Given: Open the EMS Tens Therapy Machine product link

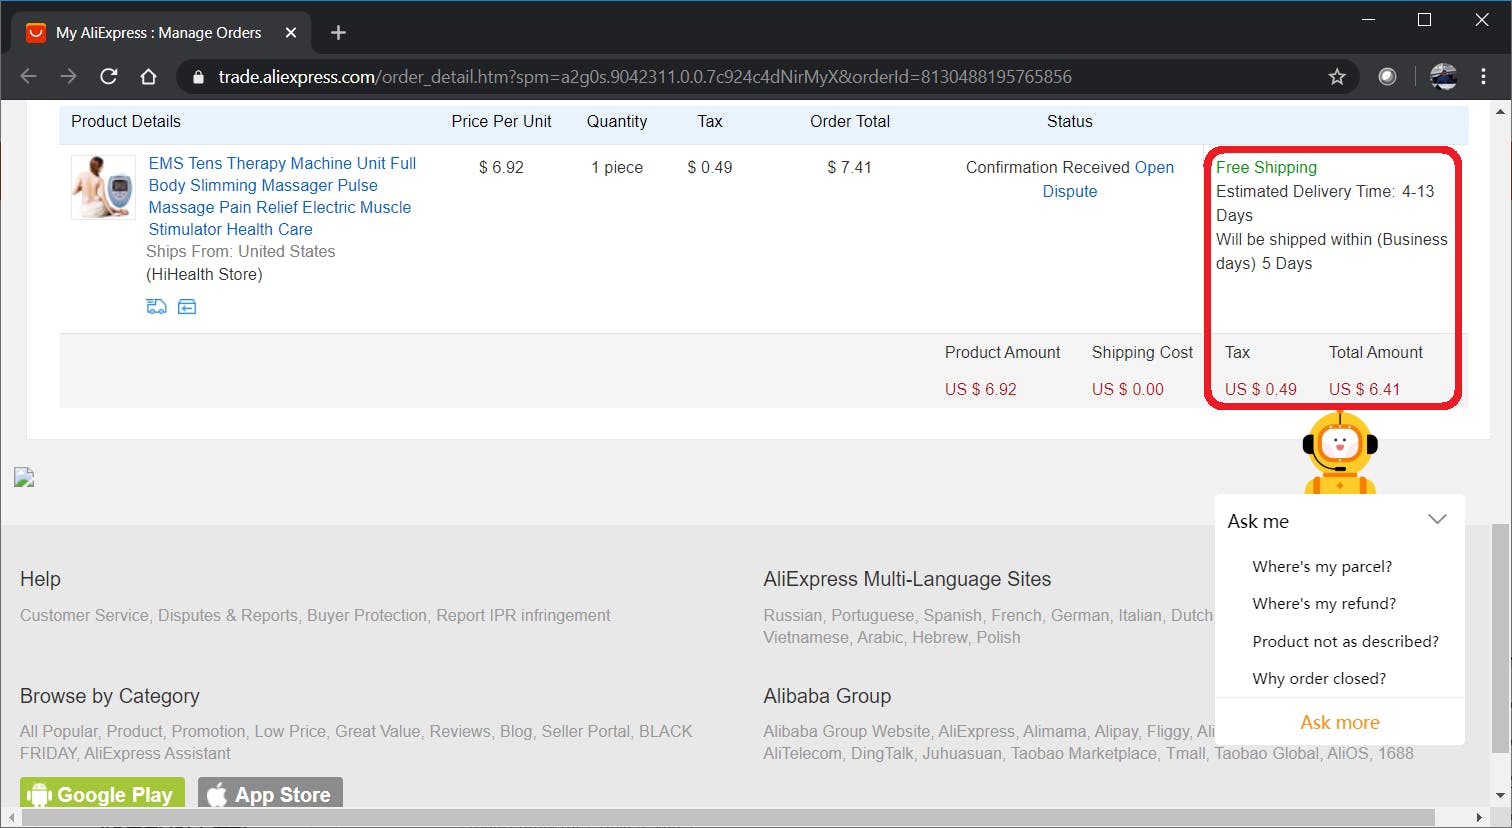Looking at the screenshot, I should pyautogui.click(x=282, y=196).
